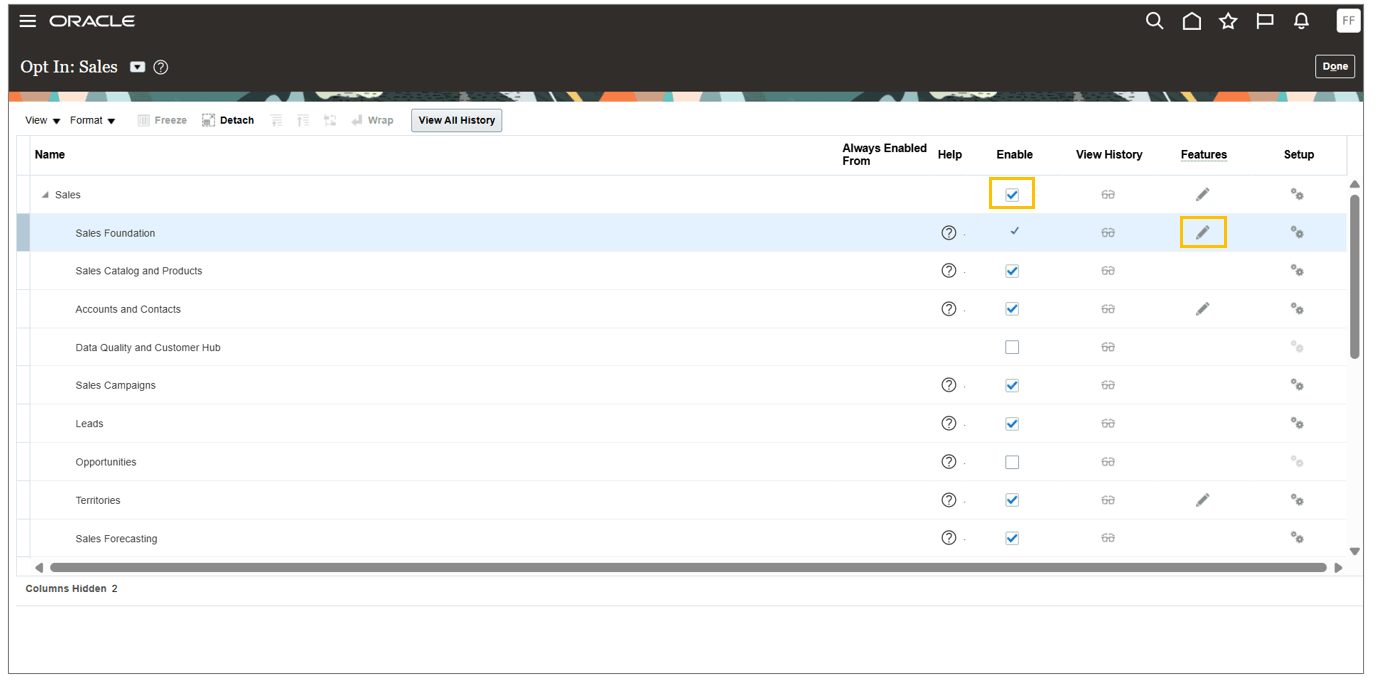Click the Name column header
1380x681 pixels.
click(x=49, y=154)
